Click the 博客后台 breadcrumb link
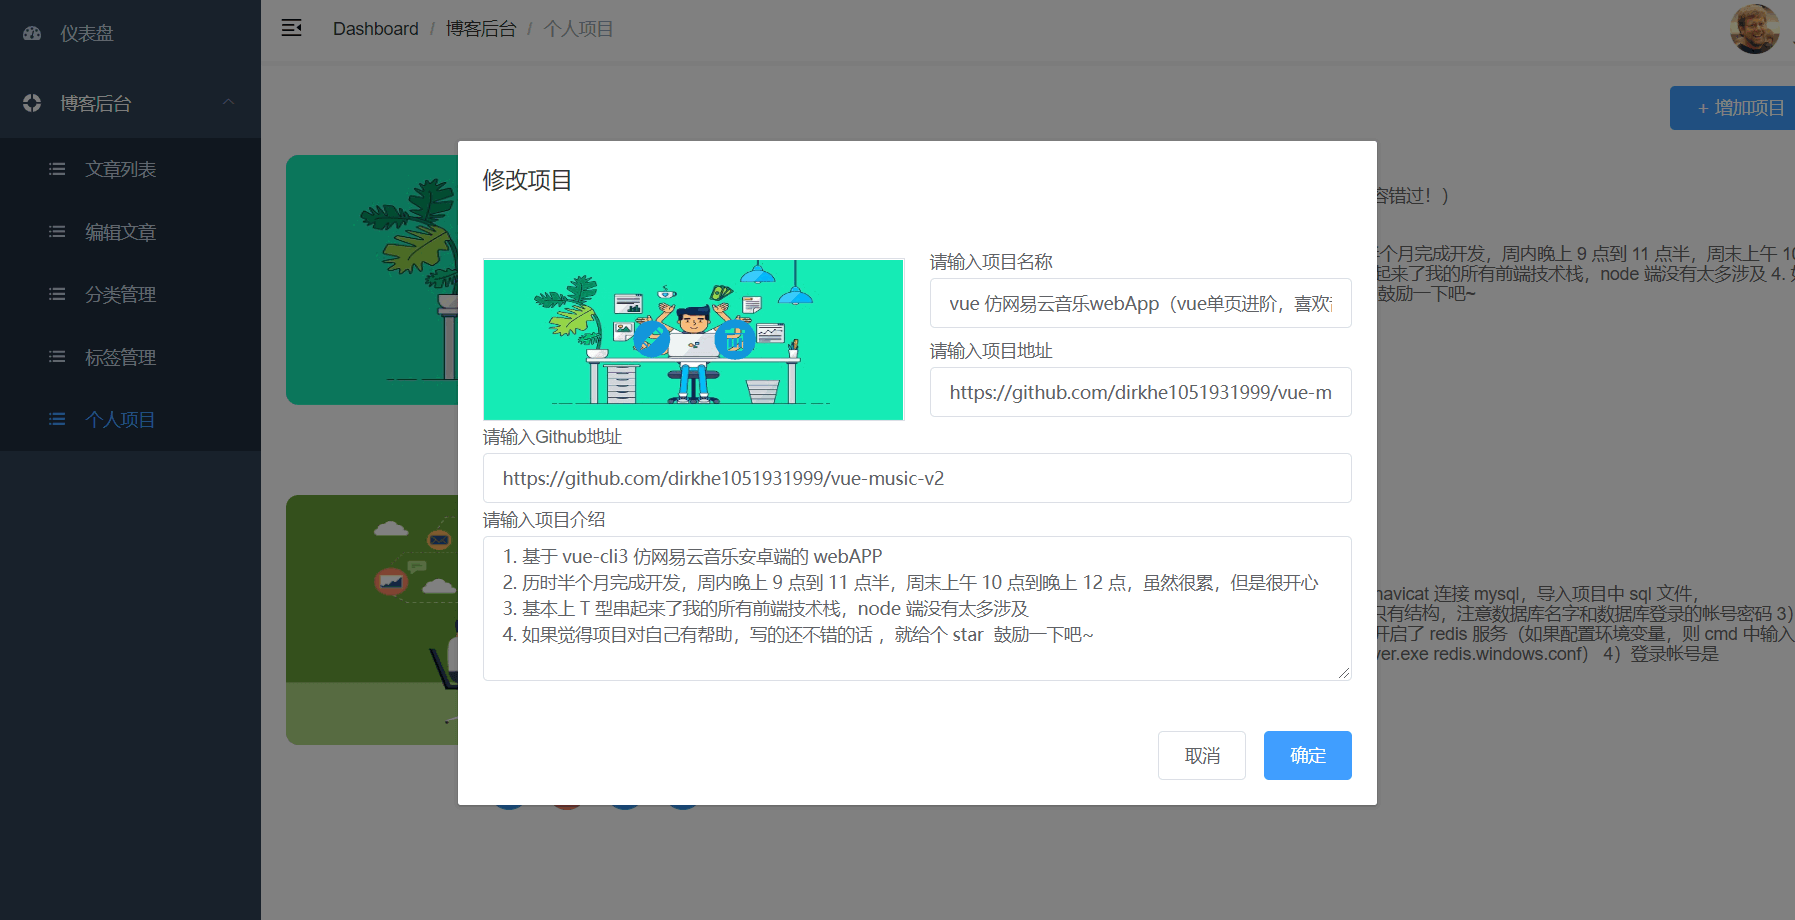This screenshot has width=1795, height=920. tap(481, 29)
